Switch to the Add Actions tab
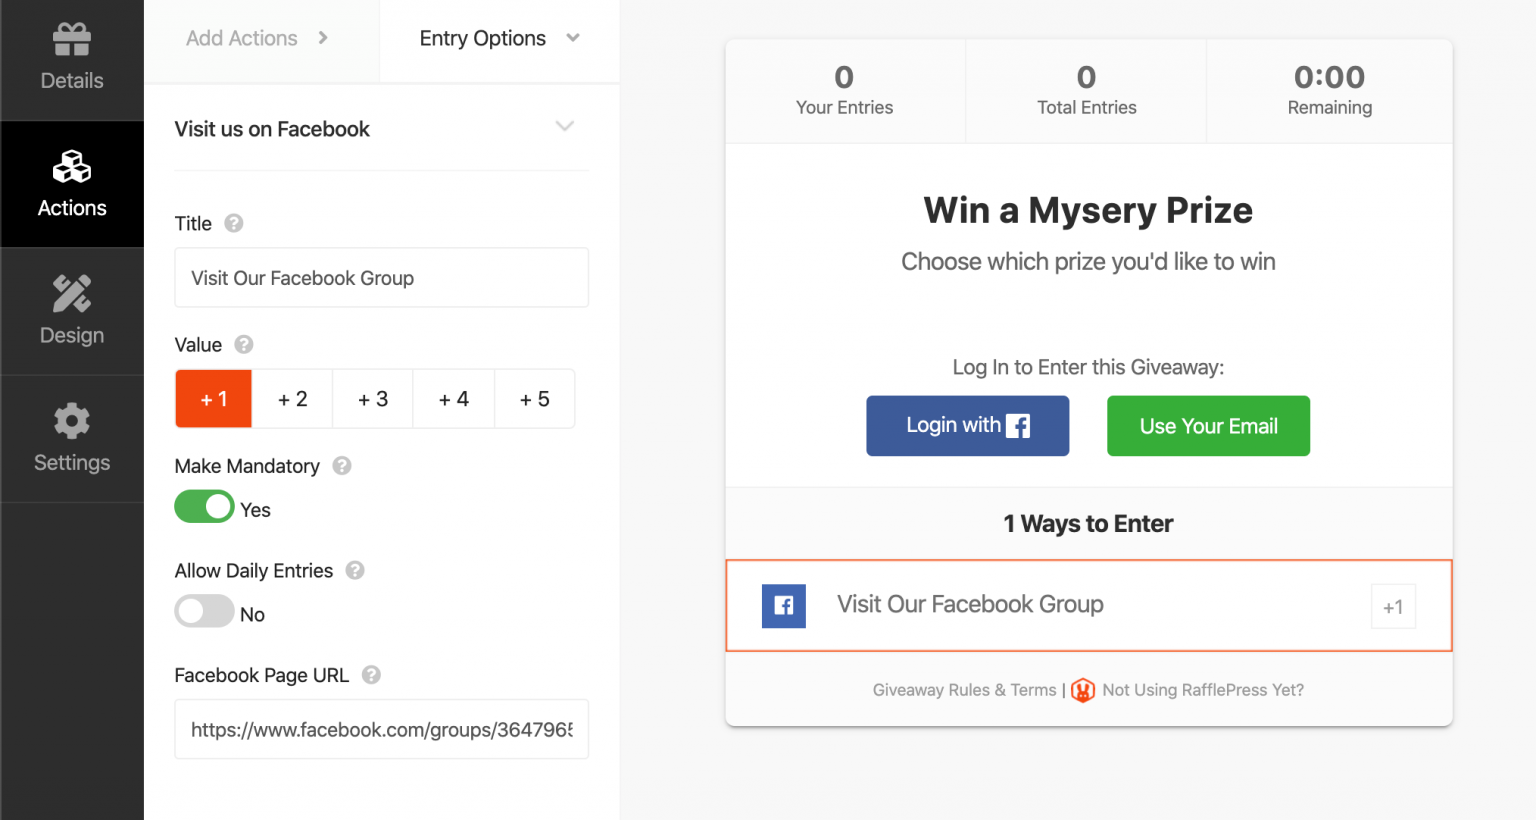This screenshot has height=820, width=1536. coord(241,37)
